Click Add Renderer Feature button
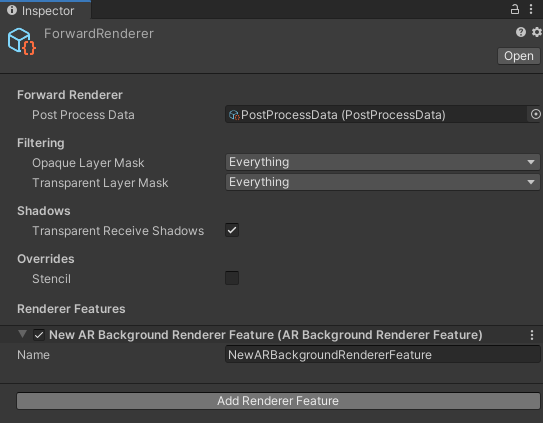 click(278, 401)
